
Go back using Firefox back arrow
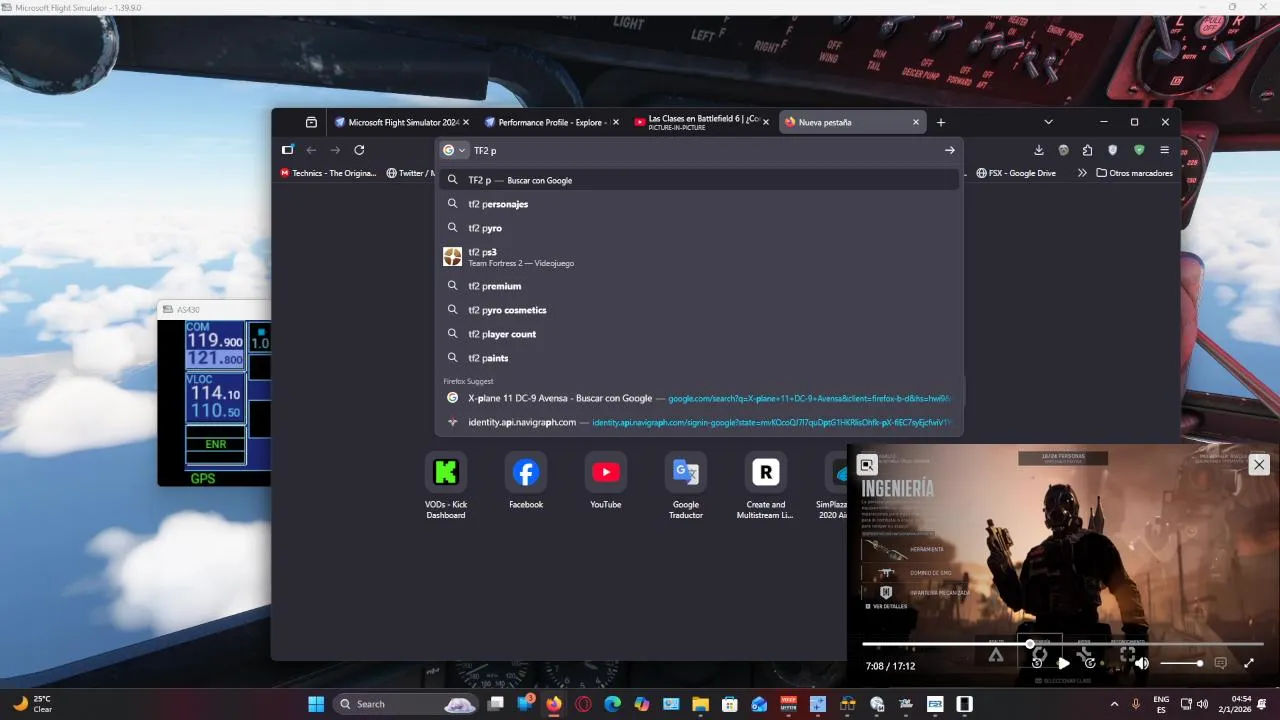coord(311,150)
